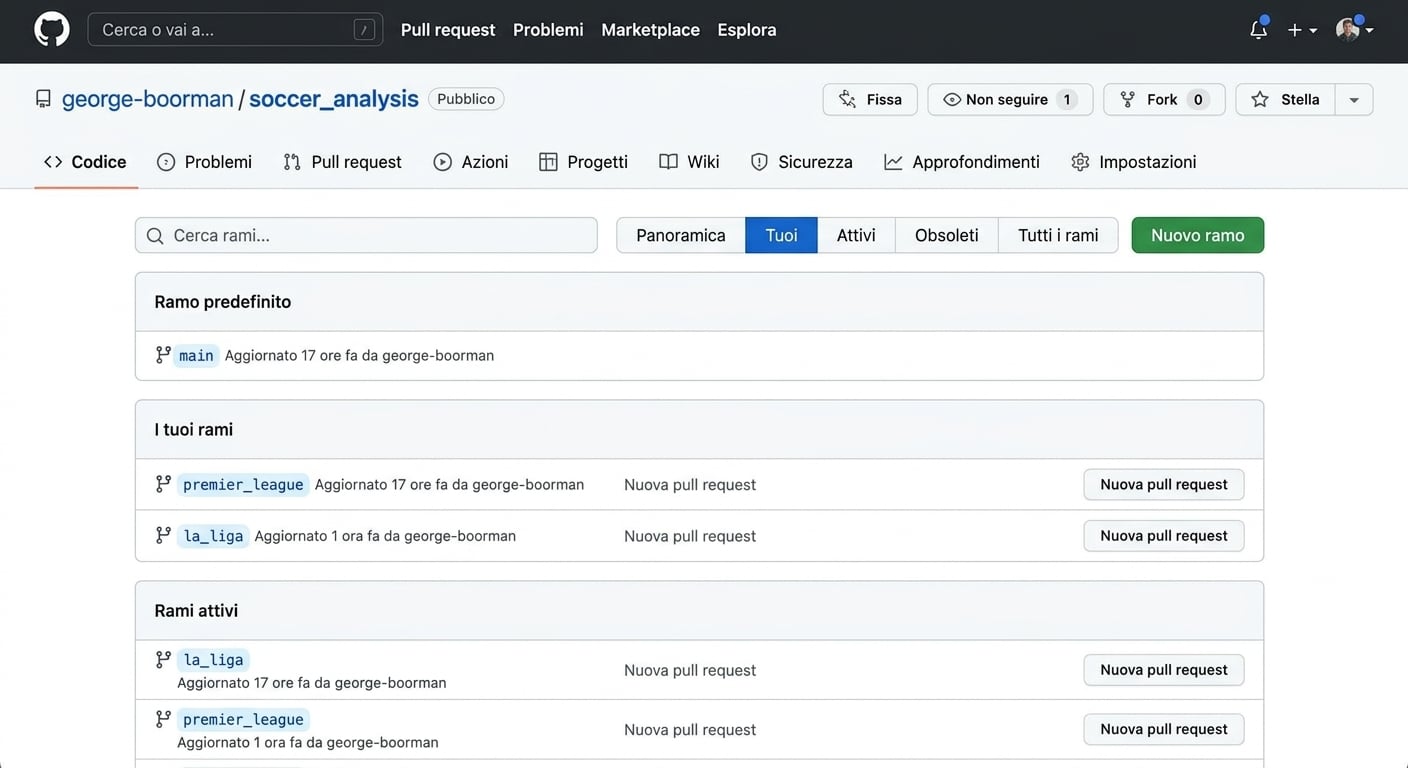Click the Non seguire button
Screen dimensions: 1408x768
click(1010, 99)
